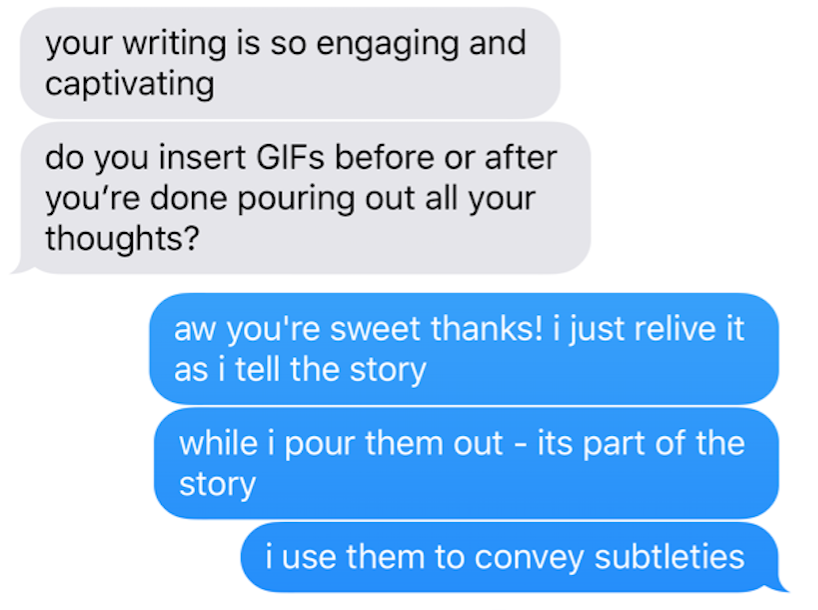
Task: Click the word 'subtleties' in the last message
Action: [x=669, y=556]
